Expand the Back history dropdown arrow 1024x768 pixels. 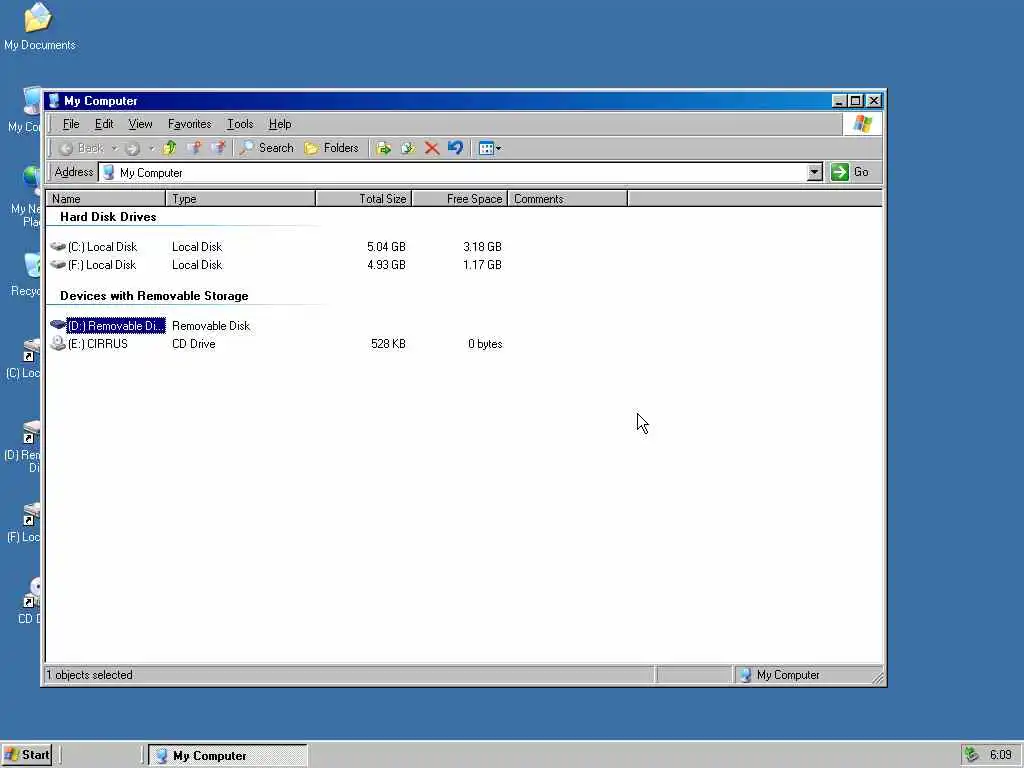[x=114, y=148]
